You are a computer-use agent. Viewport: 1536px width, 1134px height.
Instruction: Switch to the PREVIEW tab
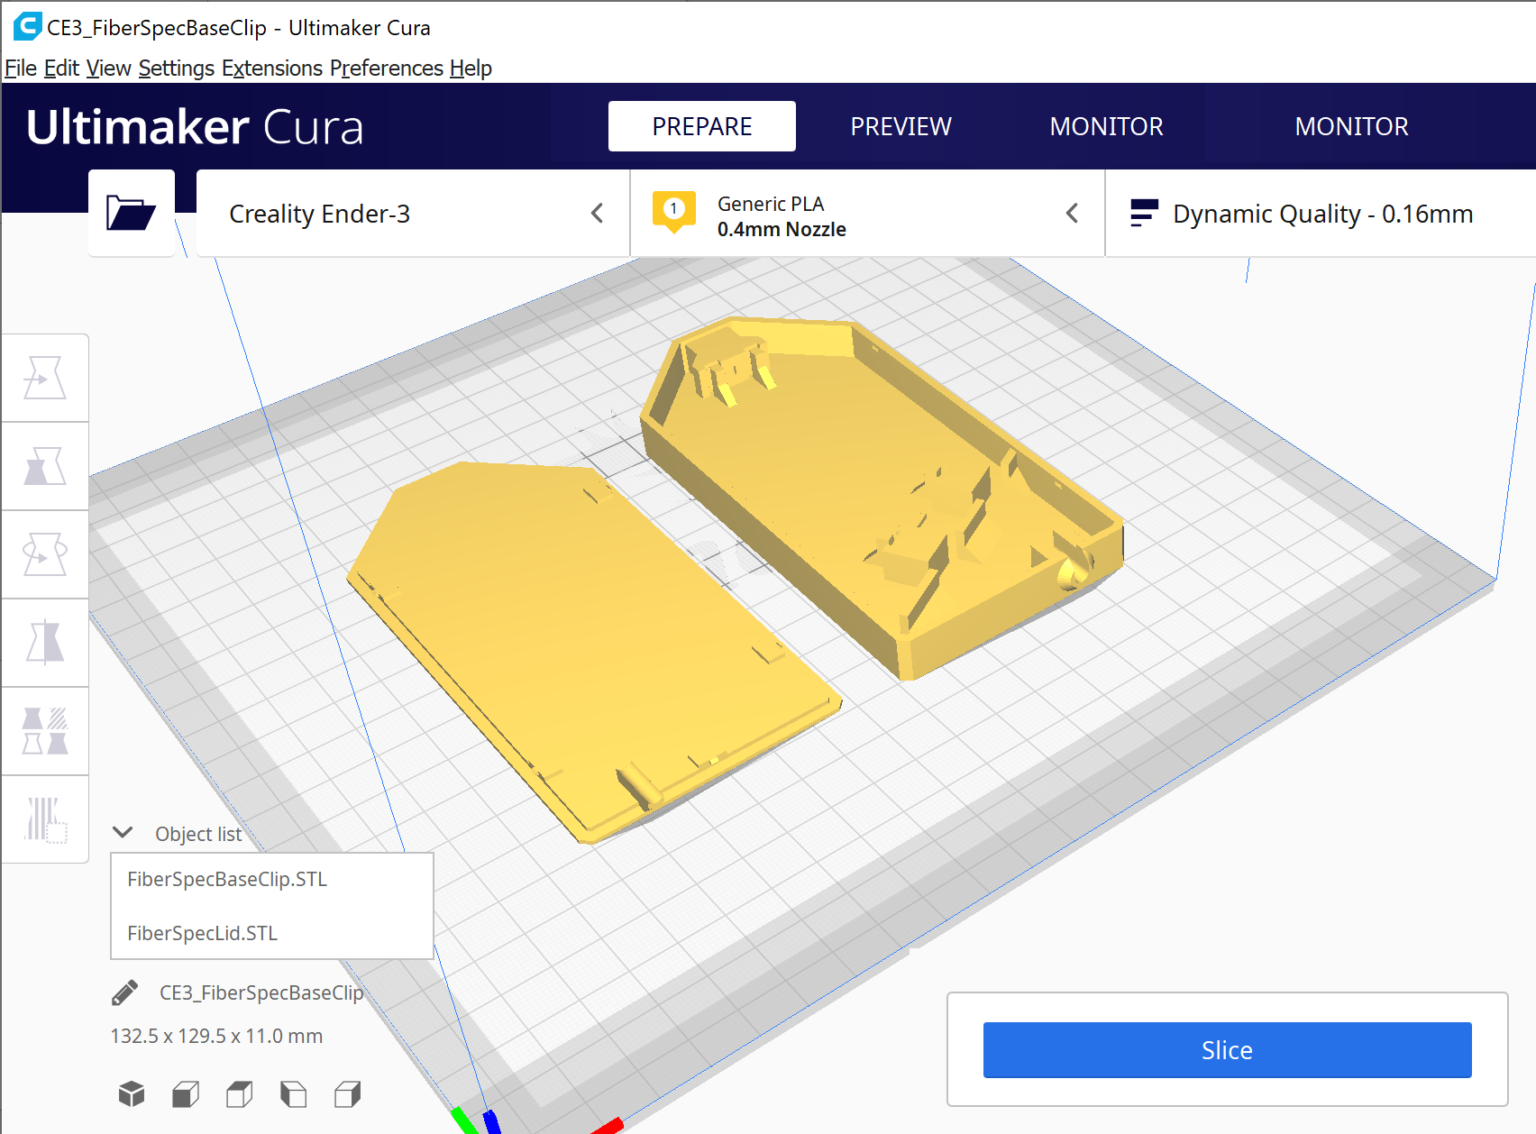tap(900, 126)
